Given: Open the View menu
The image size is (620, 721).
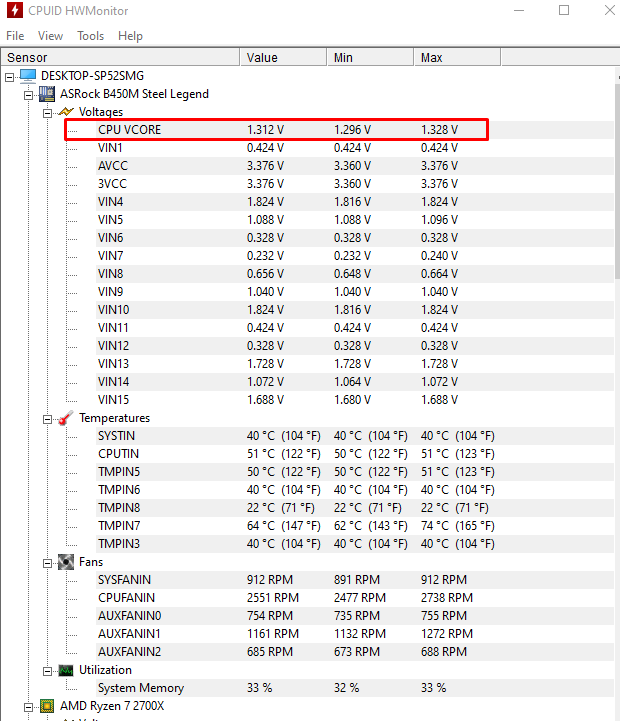Looking at the screenshot, I should click(50, 36).
